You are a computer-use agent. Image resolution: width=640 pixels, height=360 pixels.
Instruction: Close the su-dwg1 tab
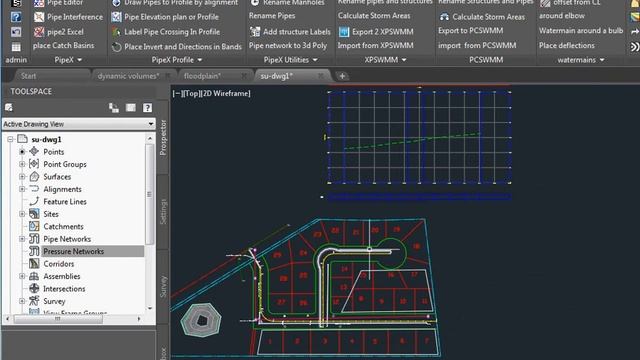[x=321, y=76]
